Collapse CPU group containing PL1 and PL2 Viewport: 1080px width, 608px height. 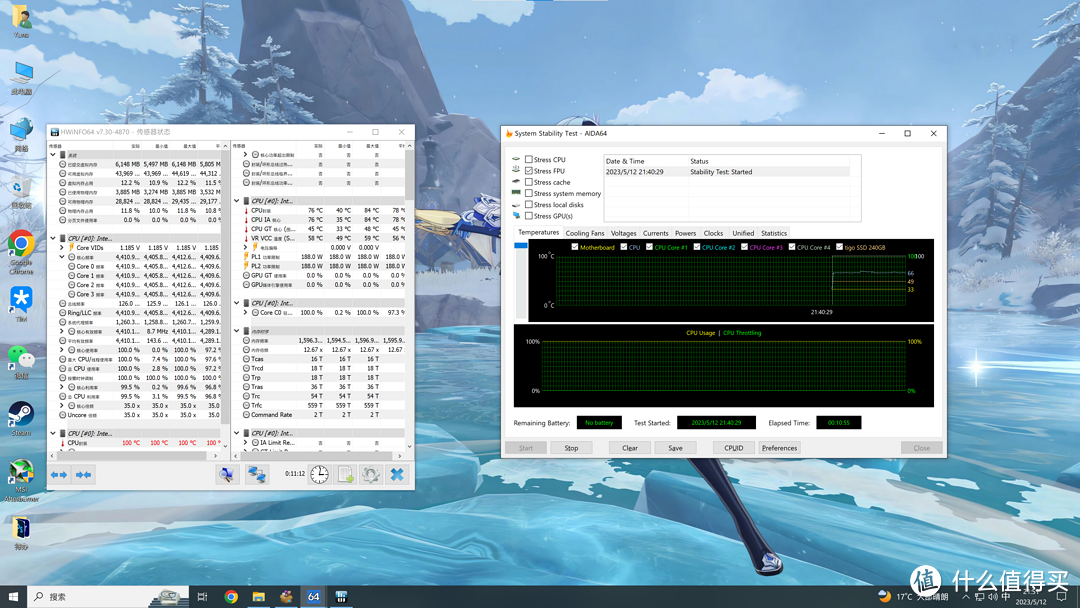(236, 201)
